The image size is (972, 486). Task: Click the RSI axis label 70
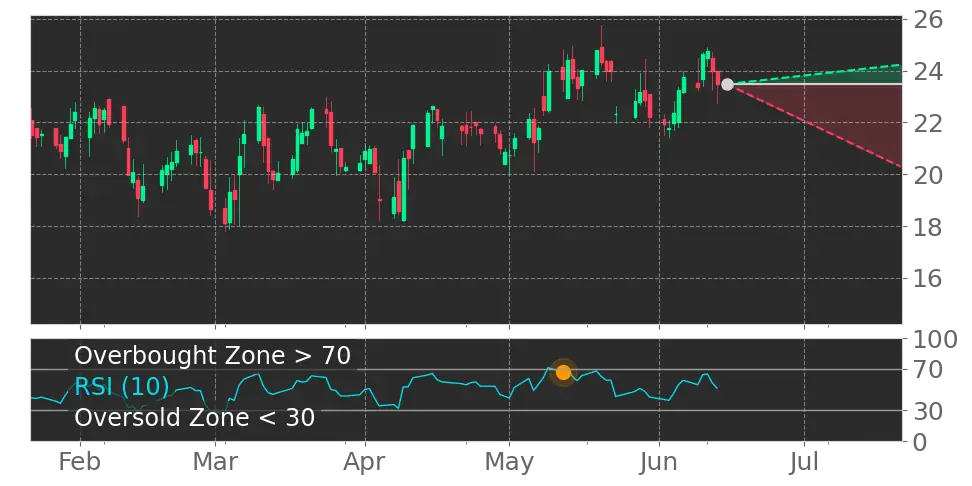pyautogui.click(x=927, y=370)
